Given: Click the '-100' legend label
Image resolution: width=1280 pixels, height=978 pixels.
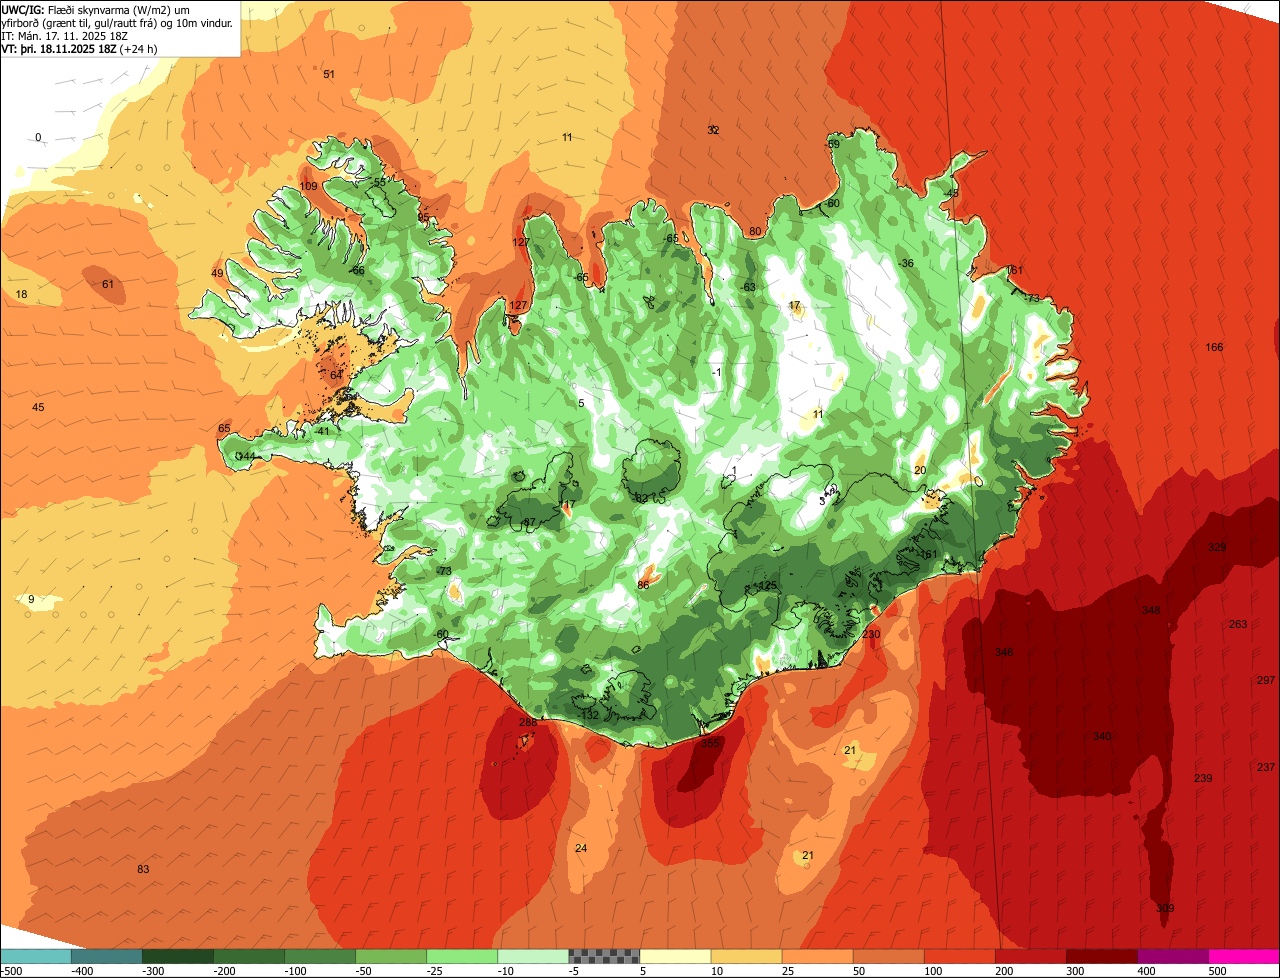Looking at the screenshot, I should 297,970.
